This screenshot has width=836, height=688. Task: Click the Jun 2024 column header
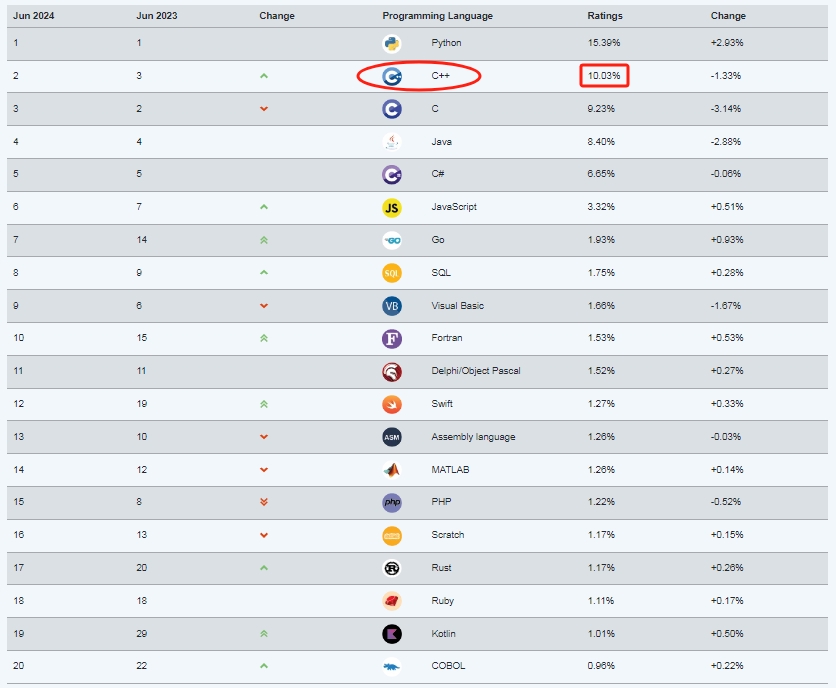(x=34, y=16)
